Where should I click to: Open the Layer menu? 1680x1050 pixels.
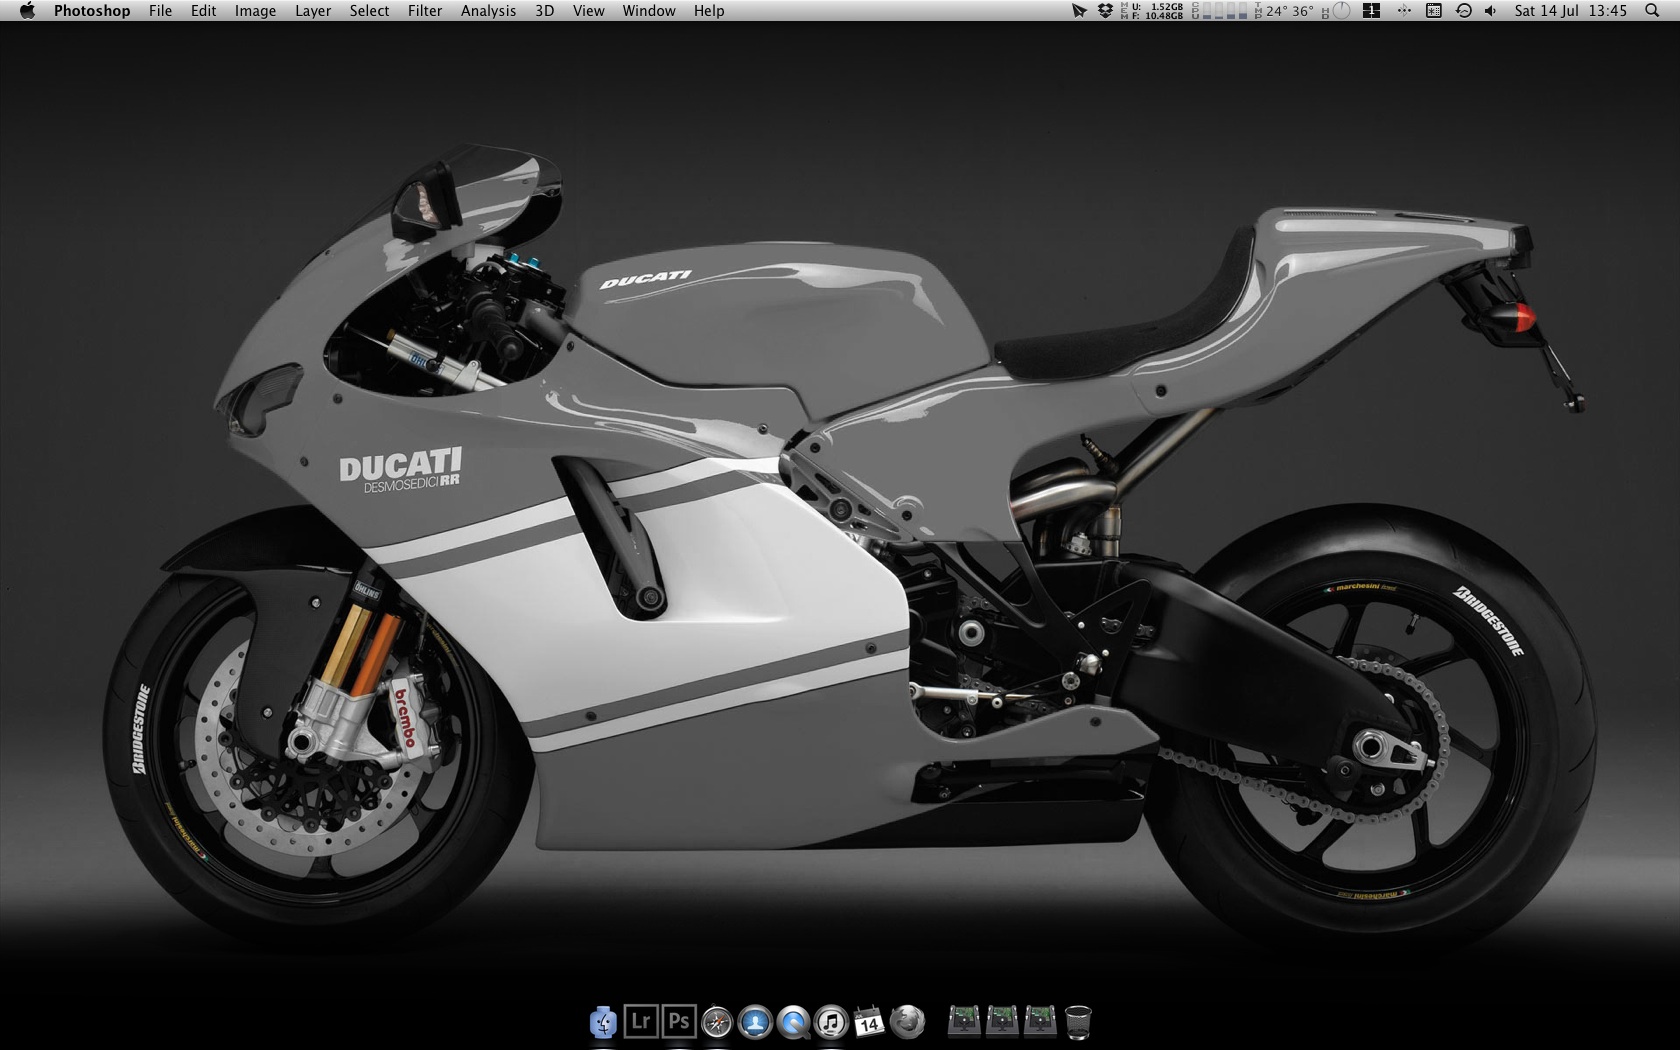pos(313,11)
